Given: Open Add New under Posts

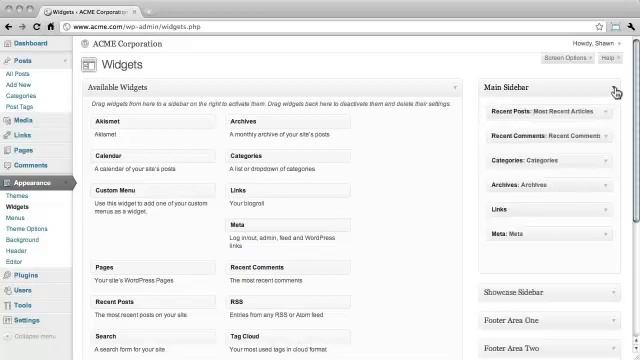Looking at the screenshot, I should coord(18,85).
